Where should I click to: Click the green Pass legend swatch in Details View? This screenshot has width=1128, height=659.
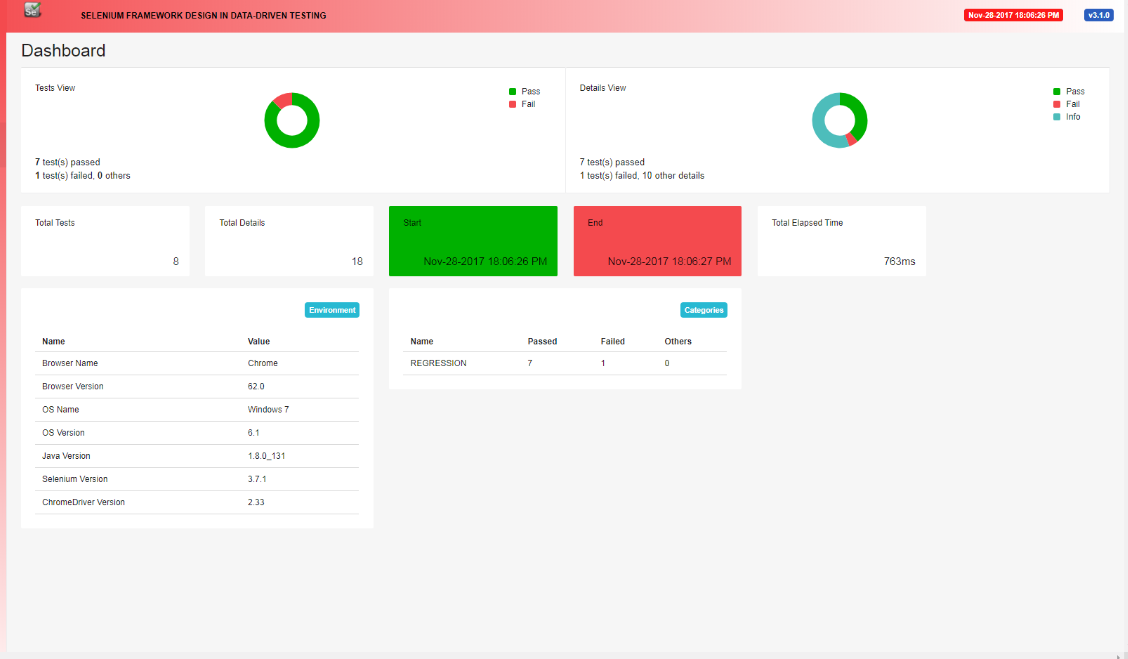coord(1057,91)
